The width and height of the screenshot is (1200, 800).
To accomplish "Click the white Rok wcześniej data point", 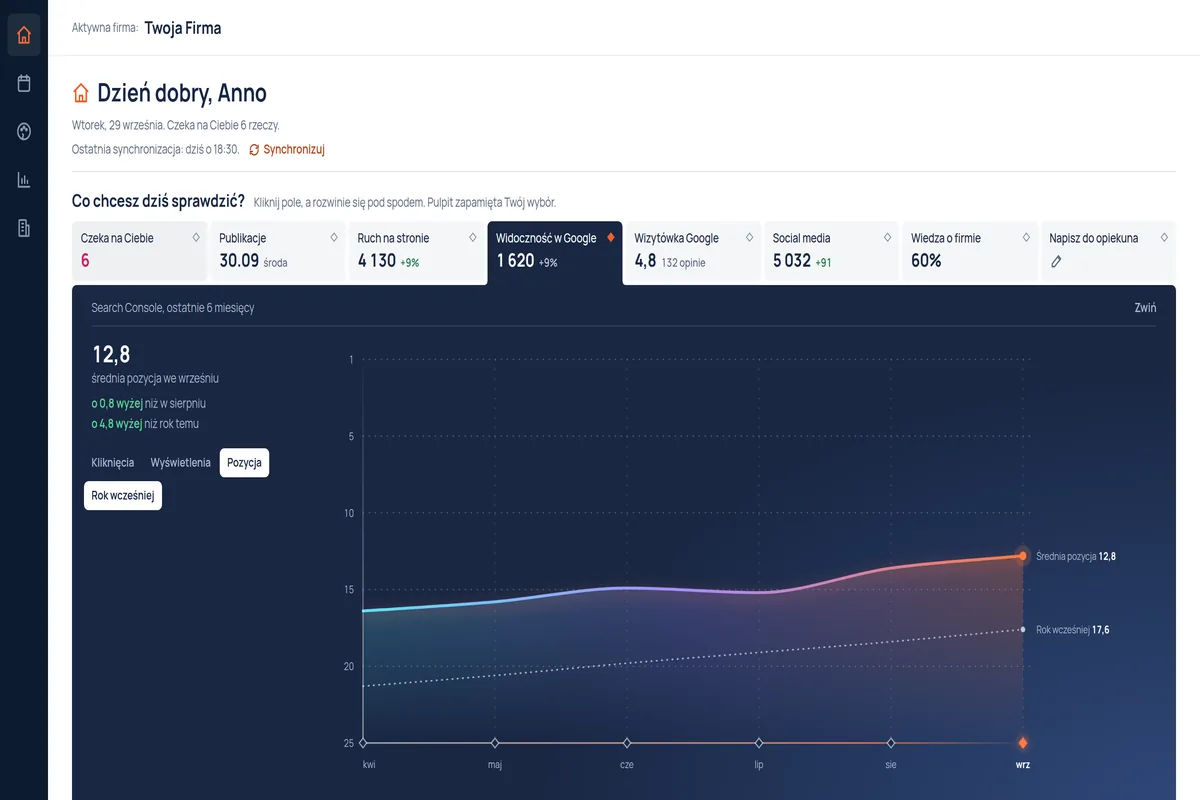I will [1023, 629].
